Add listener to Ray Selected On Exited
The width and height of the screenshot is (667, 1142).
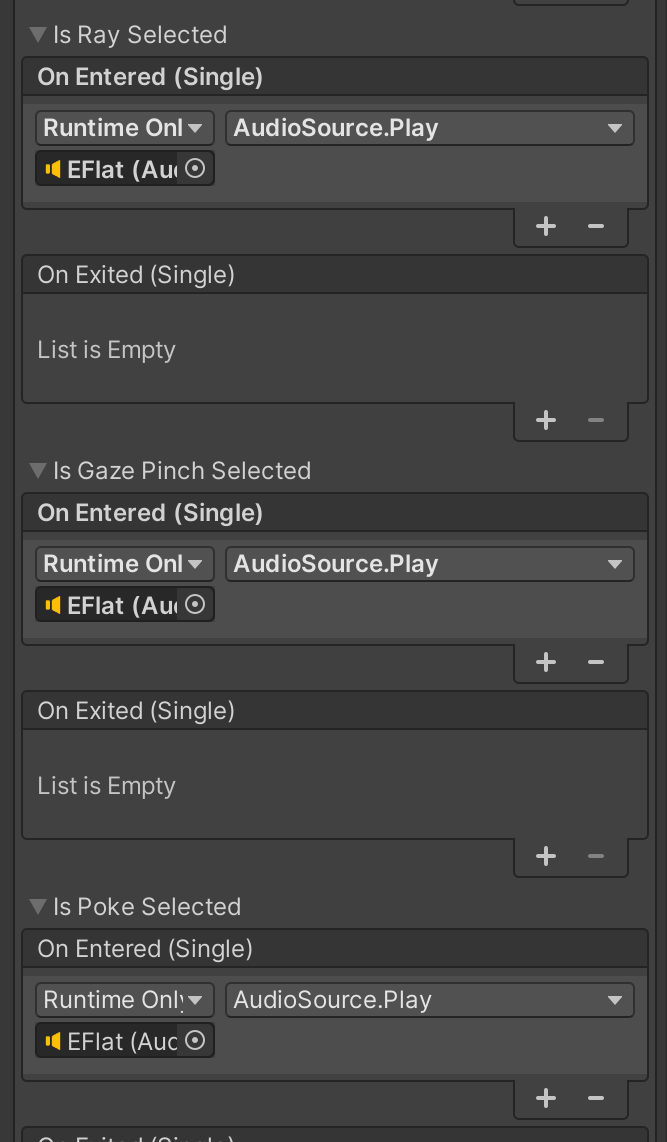click(x=546, y=420)
